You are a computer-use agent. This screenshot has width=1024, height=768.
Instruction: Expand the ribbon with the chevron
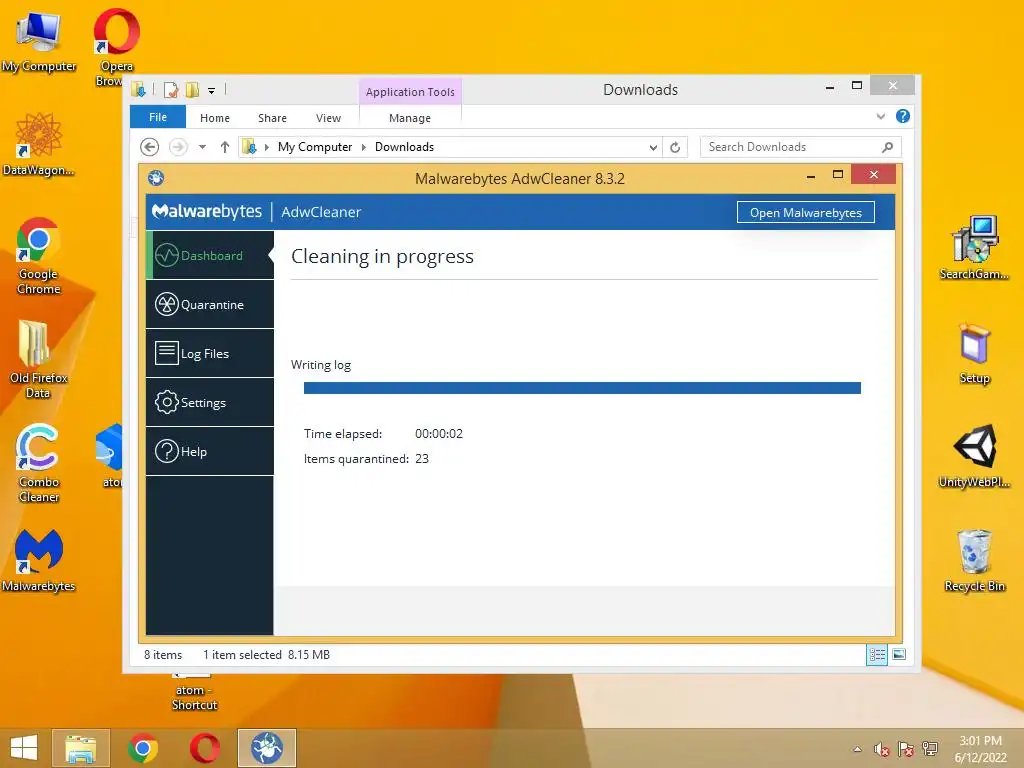point(881,116)
